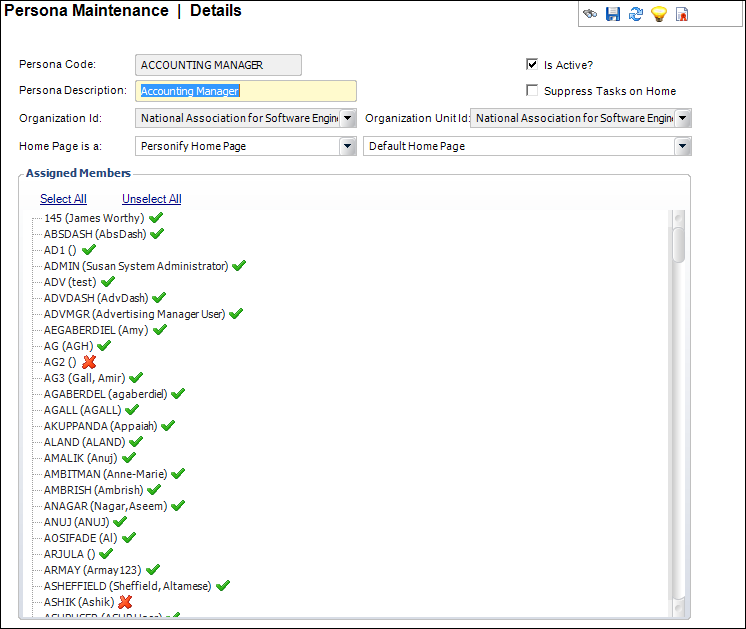Expand the Organization Unit Id dropdown
Image resolution: width=746 pixels, height=629 pixels.
(682, 118)
